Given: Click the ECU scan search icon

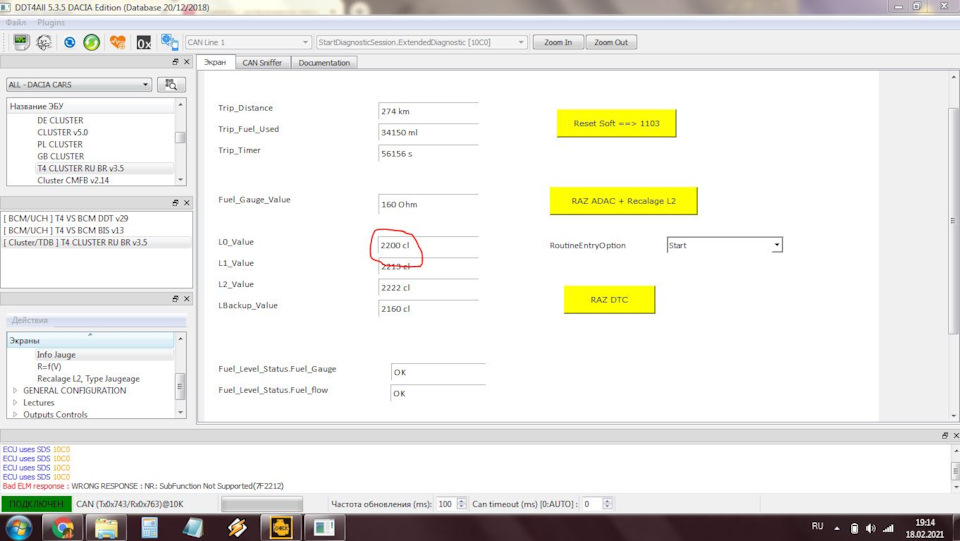Looking at the screenshot, I should point(172,85).
